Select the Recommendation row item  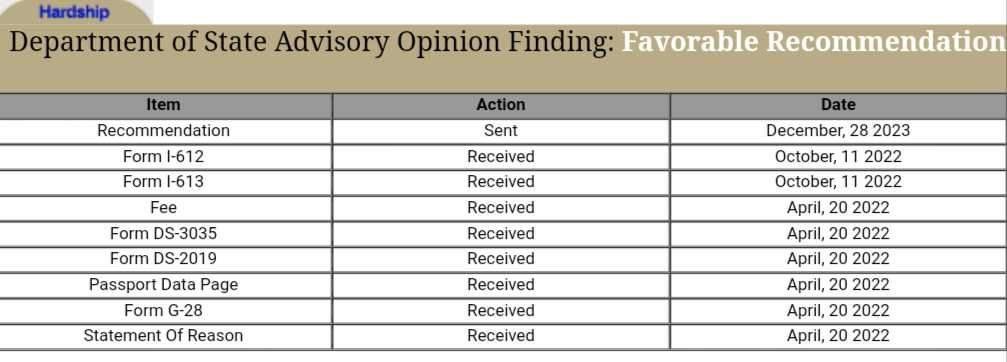tap(163, 131)
